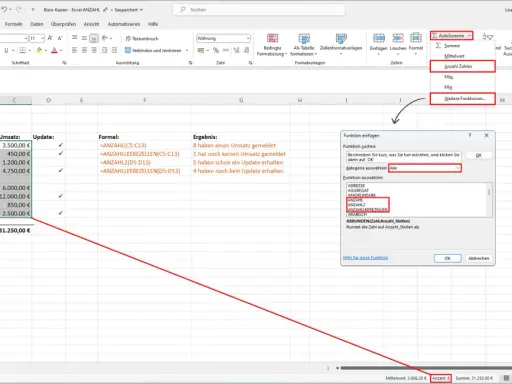Open the Formeln ribbon tab

[x=13, y=24]
